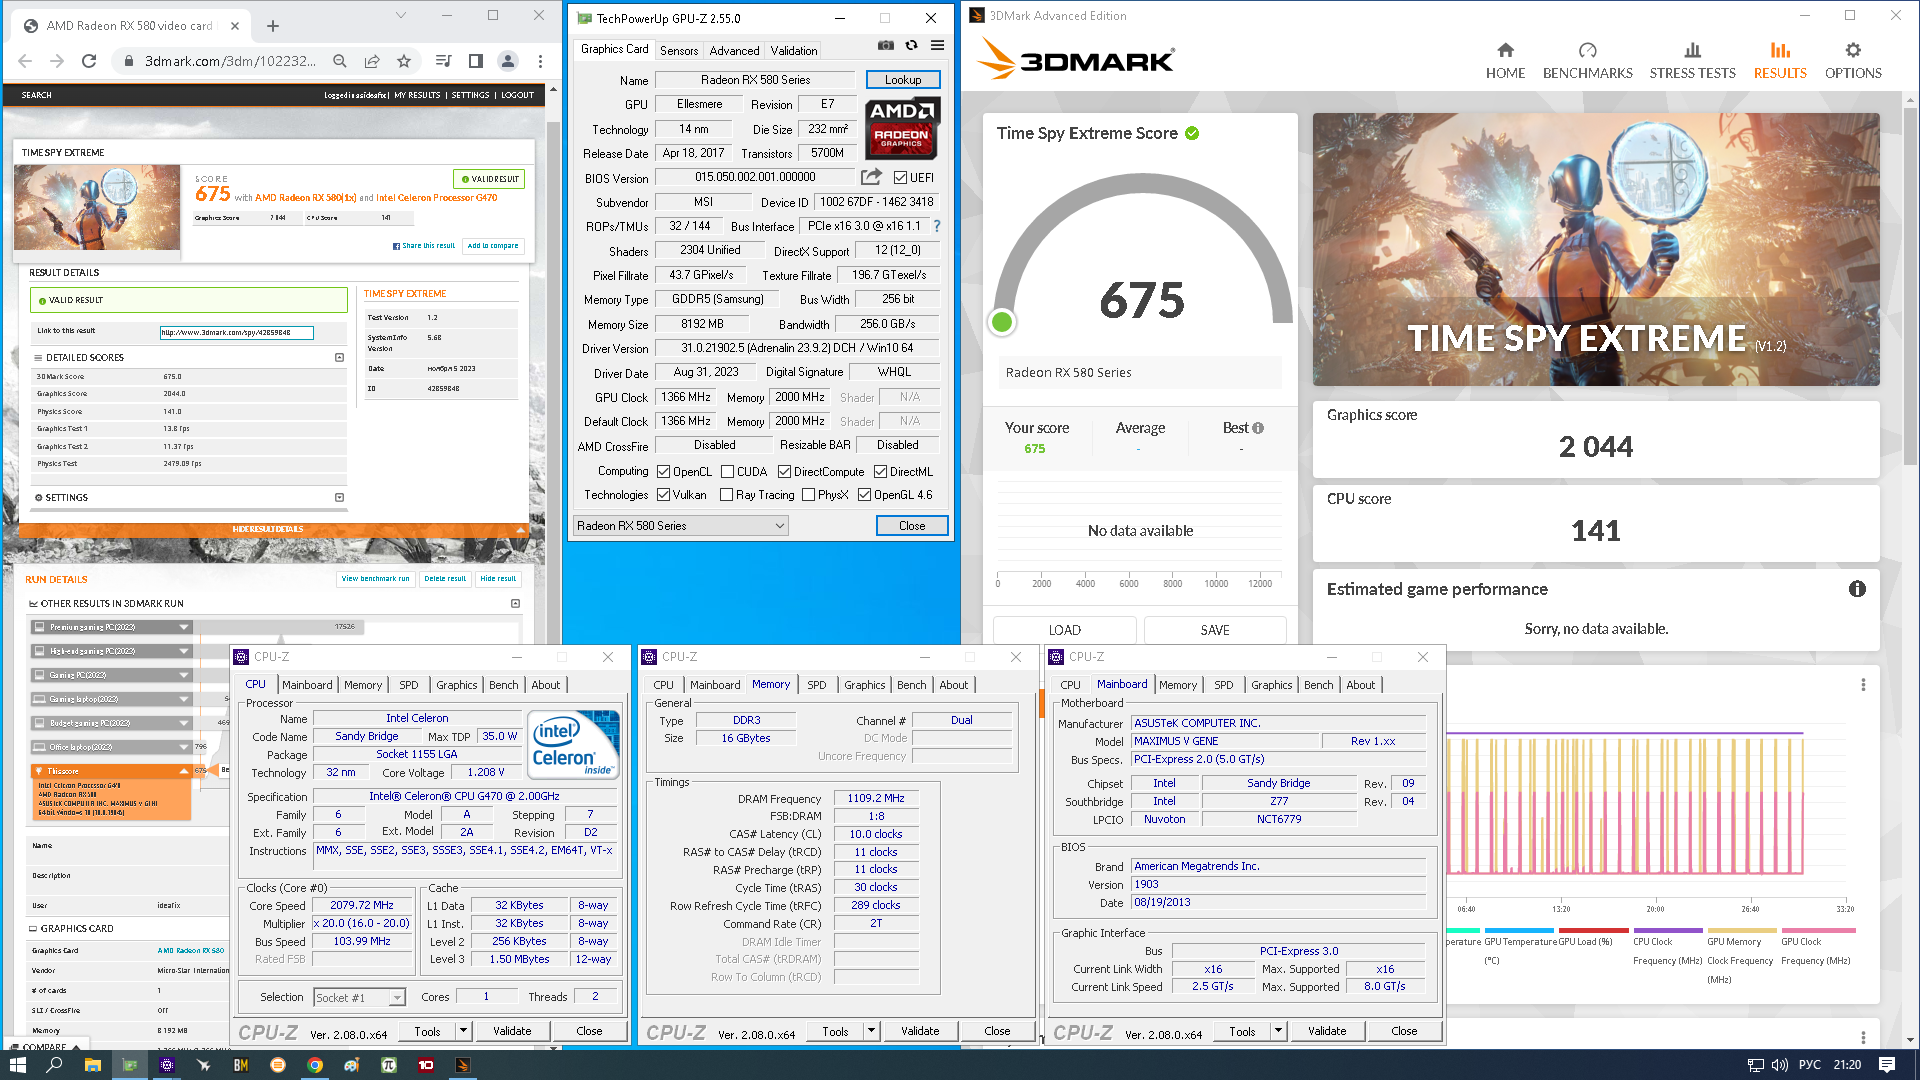Click the GPU-Z refresh icon

(x=911, y=46)
